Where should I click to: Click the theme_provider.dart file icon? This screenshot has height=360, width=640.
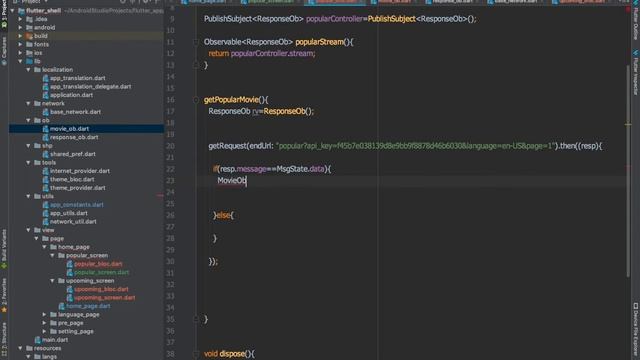pos(45,188)
